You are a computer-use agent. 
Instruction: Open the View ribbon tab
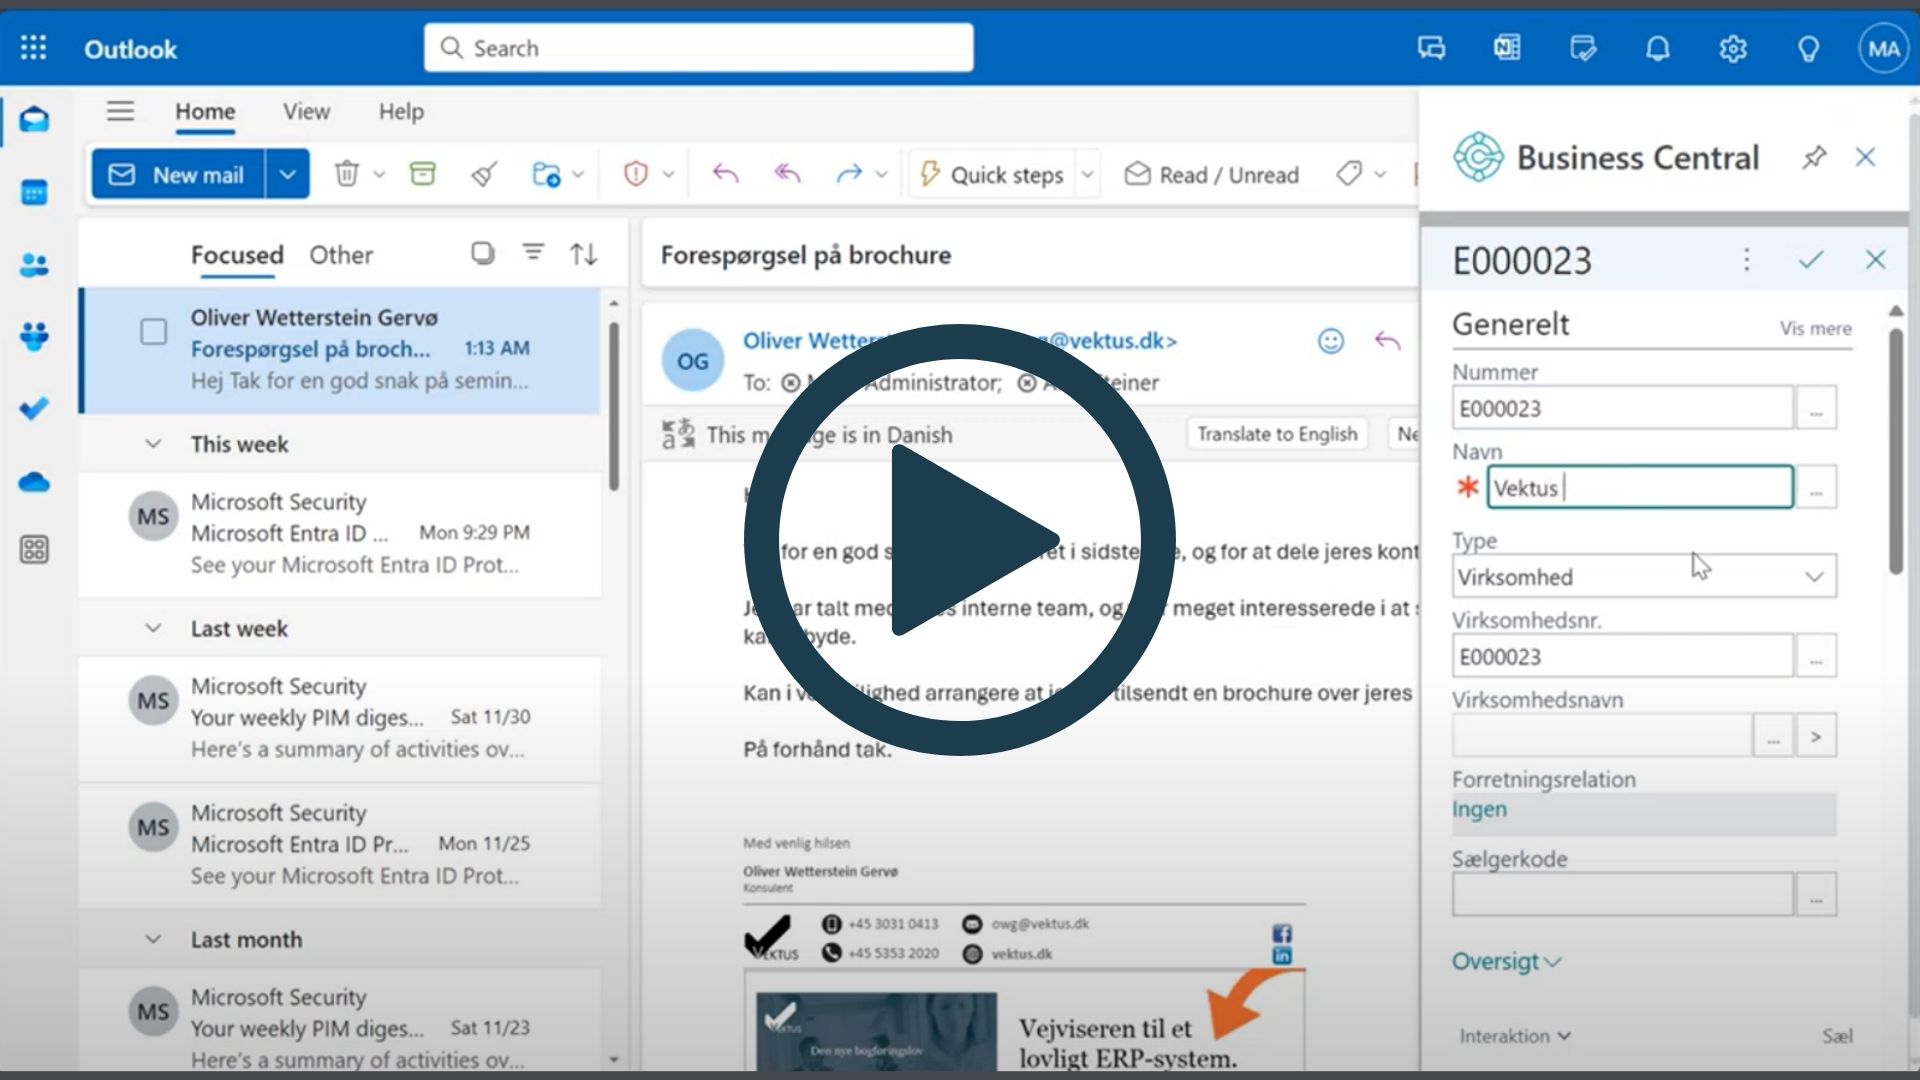pyautogui.click(x=306, y=111)
